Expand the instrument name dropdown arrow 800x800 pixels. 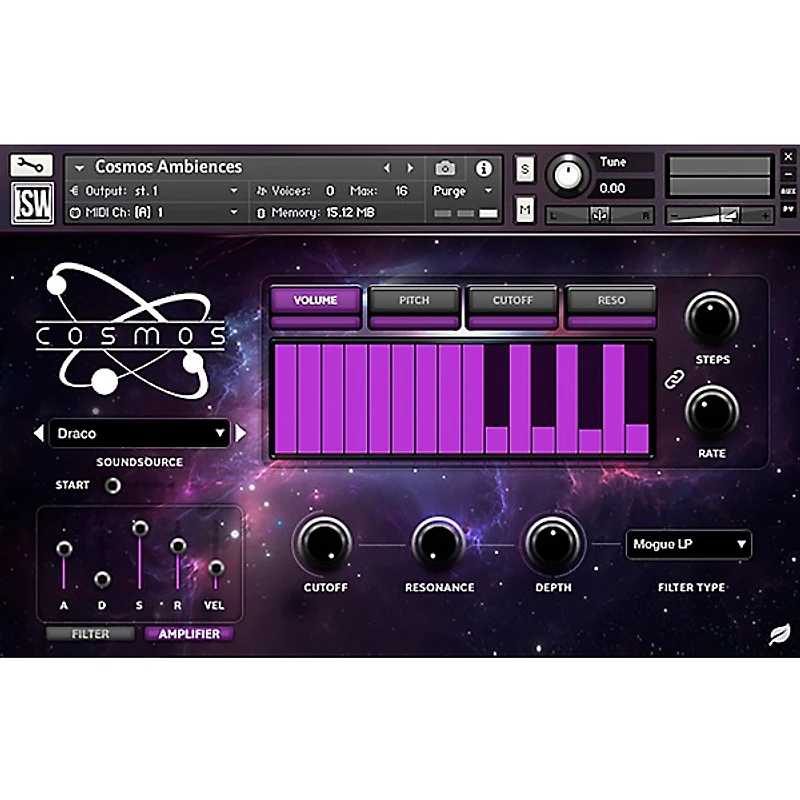point(79,168)
